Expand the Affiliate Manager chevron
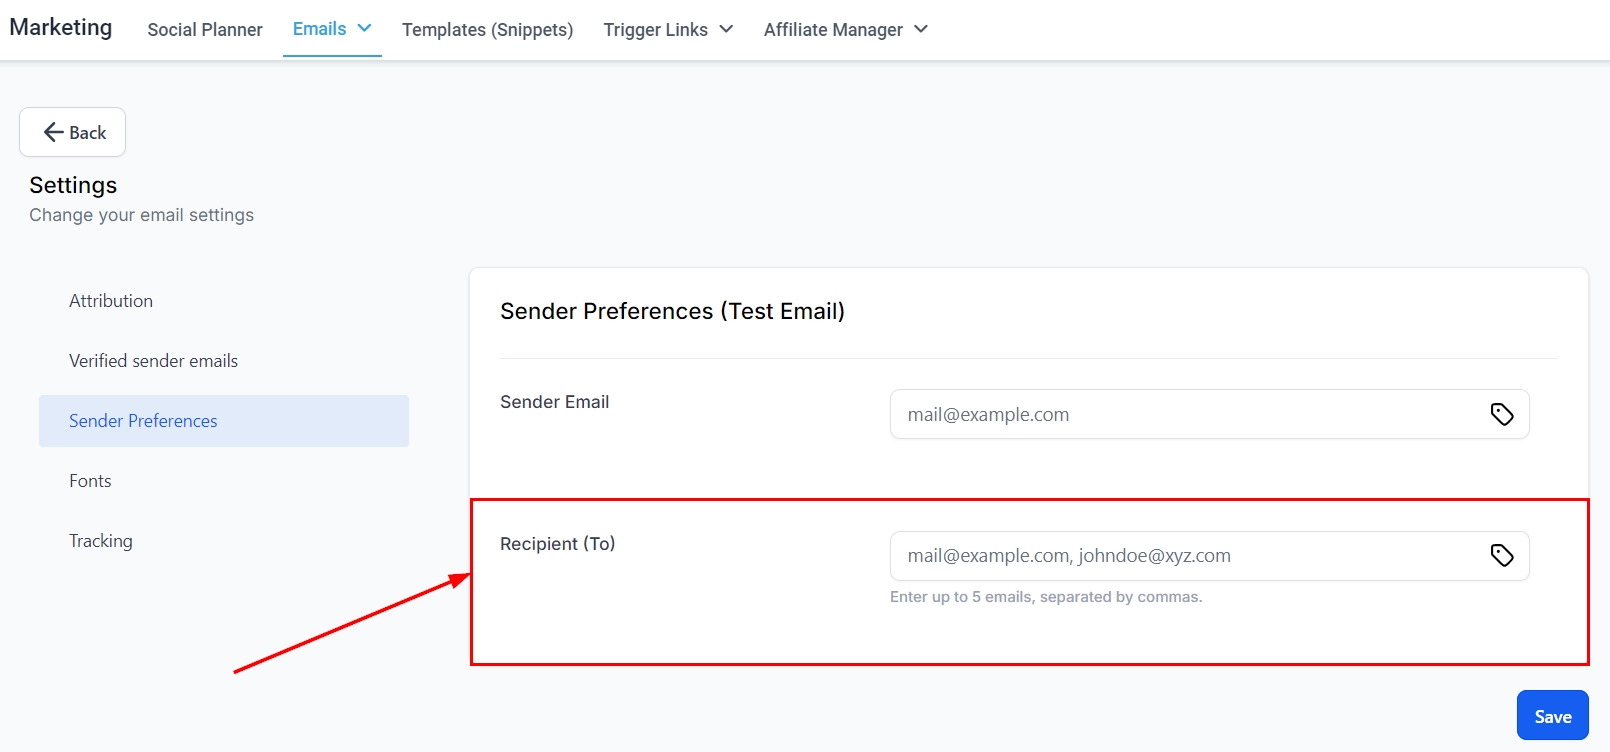The height and width of the screenshot is (752, 1610). click(x=921, y=29)
